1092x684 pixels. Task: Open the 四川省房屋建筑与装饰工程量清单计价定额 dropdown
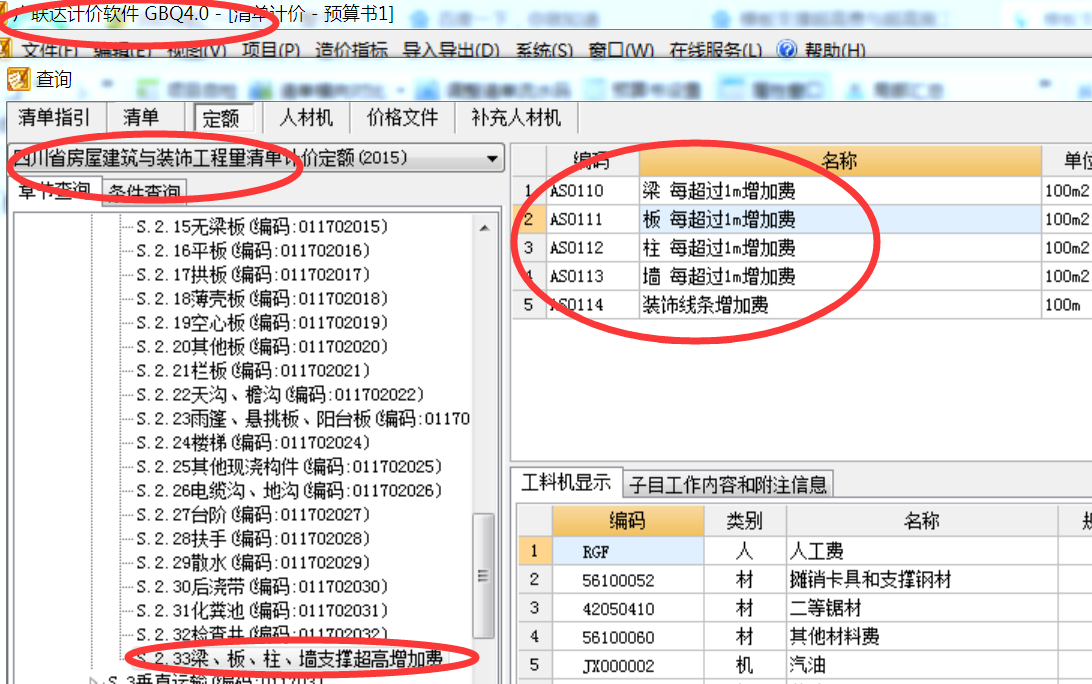[x=491, y=157]
